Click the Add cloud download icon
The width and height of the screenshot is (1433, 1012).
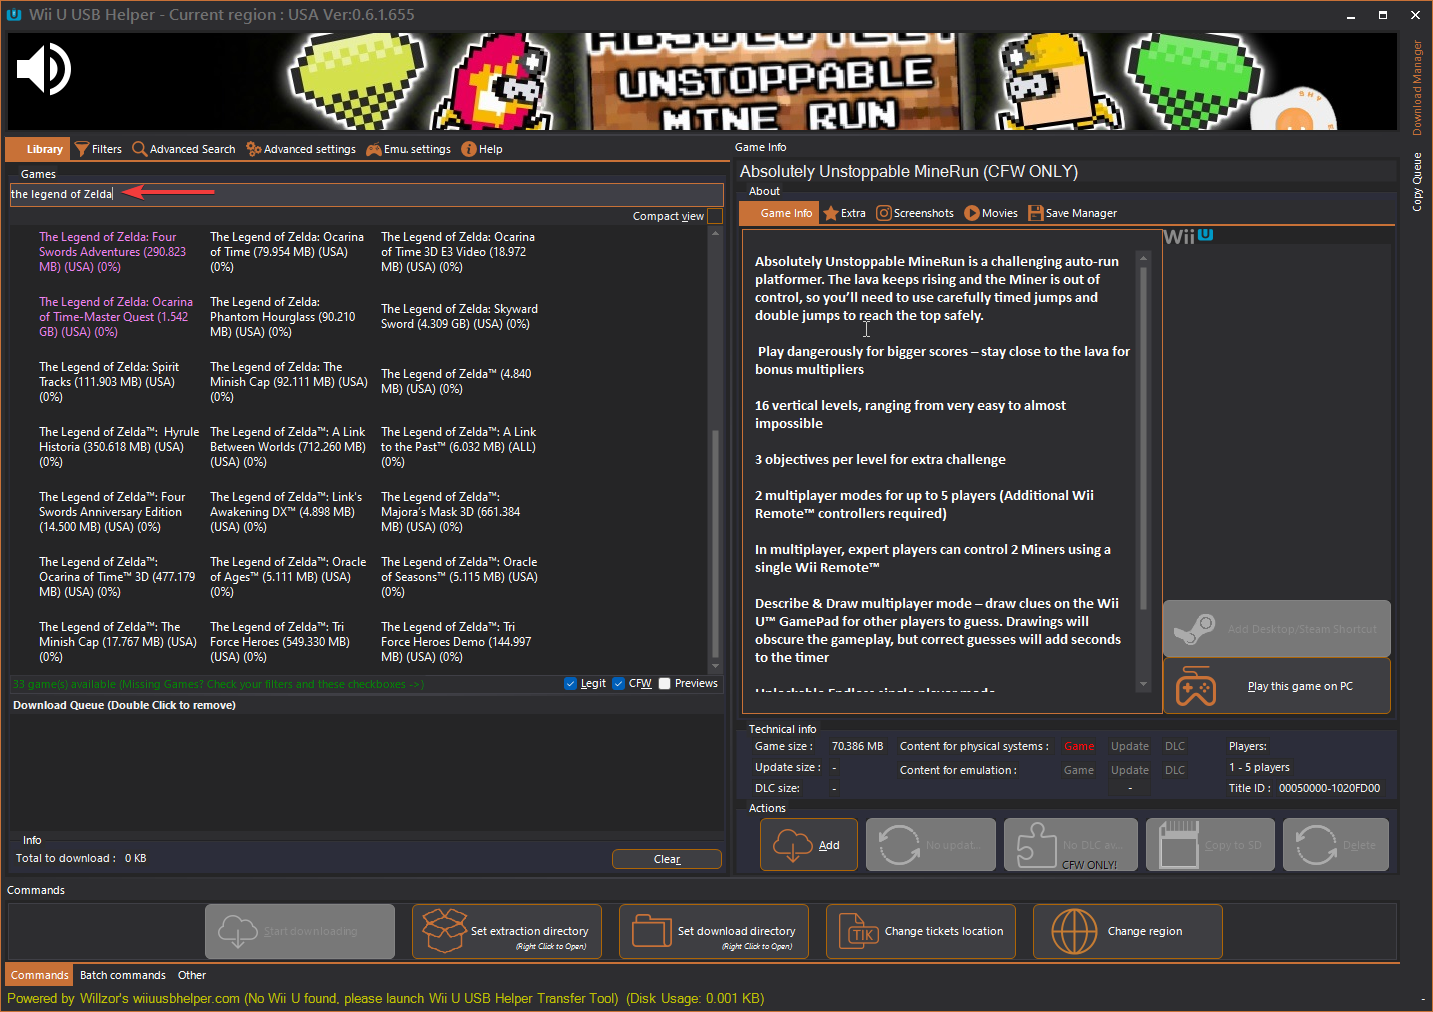[x=793, y=845]
